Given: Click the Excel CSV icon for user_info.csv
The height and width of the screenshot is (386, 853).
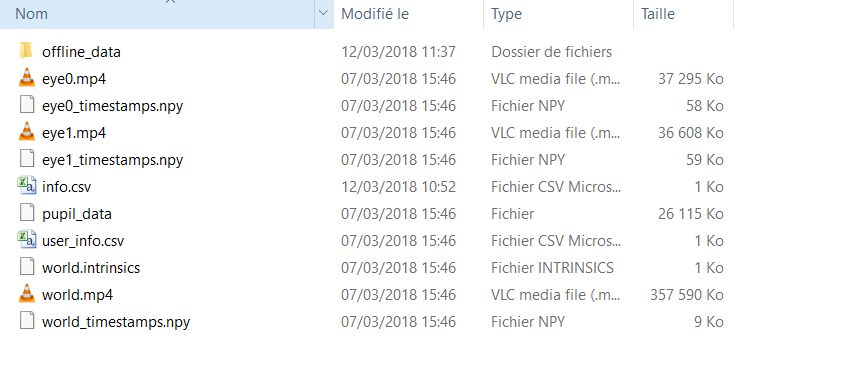Looking at the screenshot, I should tap(26, 240).
